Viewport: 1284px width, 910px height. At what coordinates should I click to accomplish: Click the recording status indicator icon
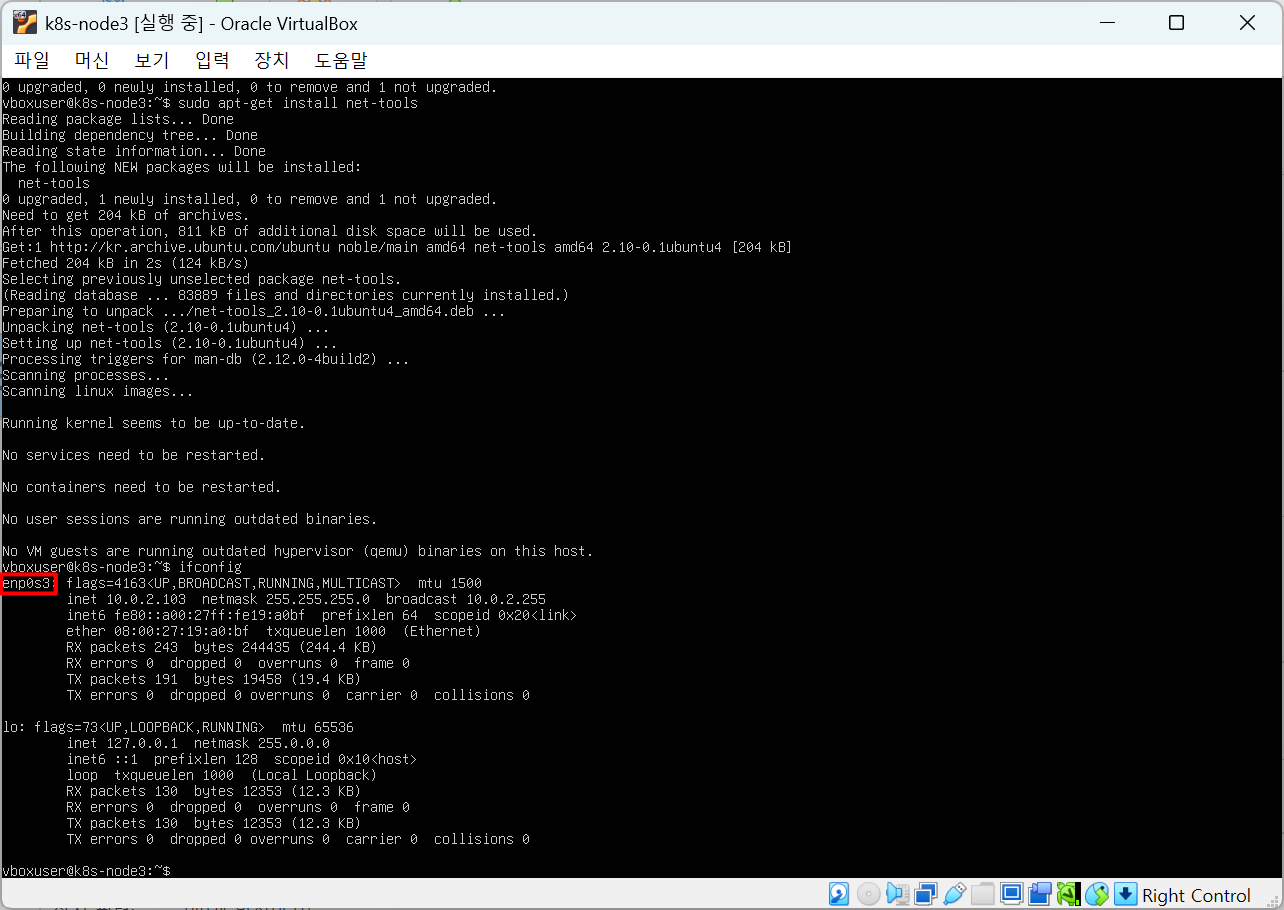pyautogui.click(x=1040, y=893)
